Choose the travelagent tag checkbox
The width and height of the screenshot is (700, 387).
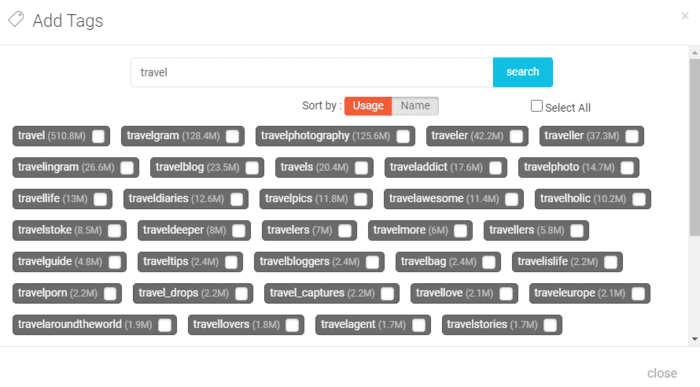[419, 325]
